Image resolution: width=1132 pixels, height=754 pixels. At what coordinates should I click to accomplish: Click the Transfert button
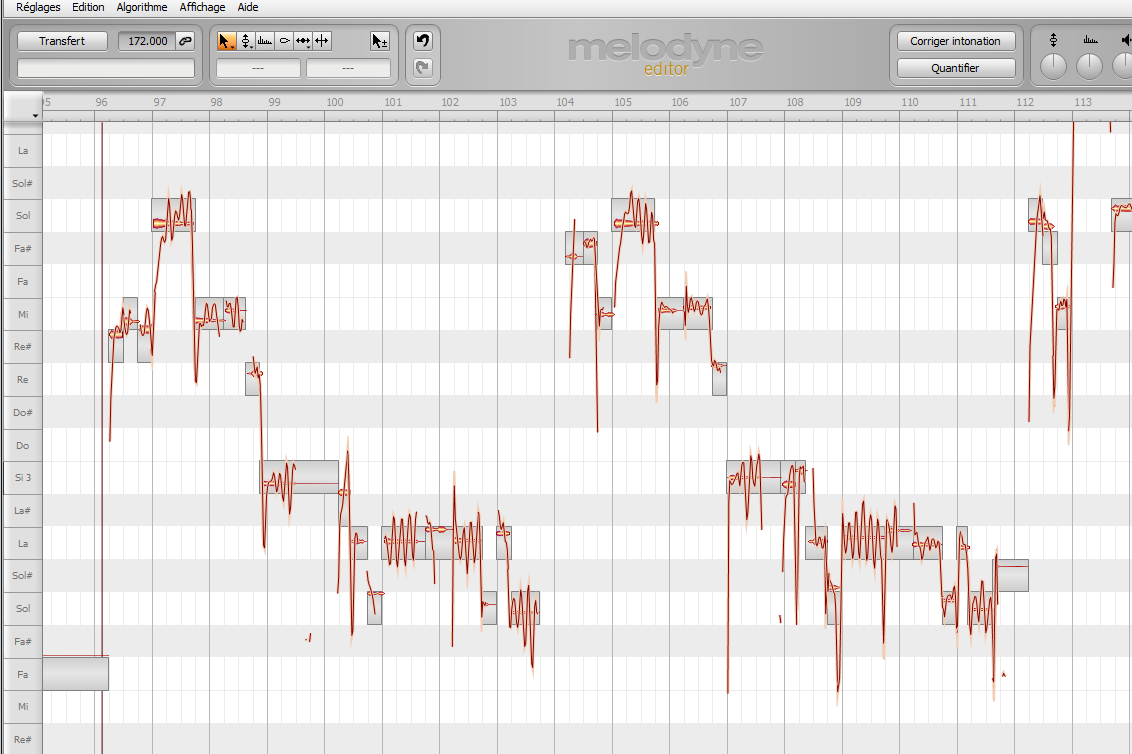point(62,41)
